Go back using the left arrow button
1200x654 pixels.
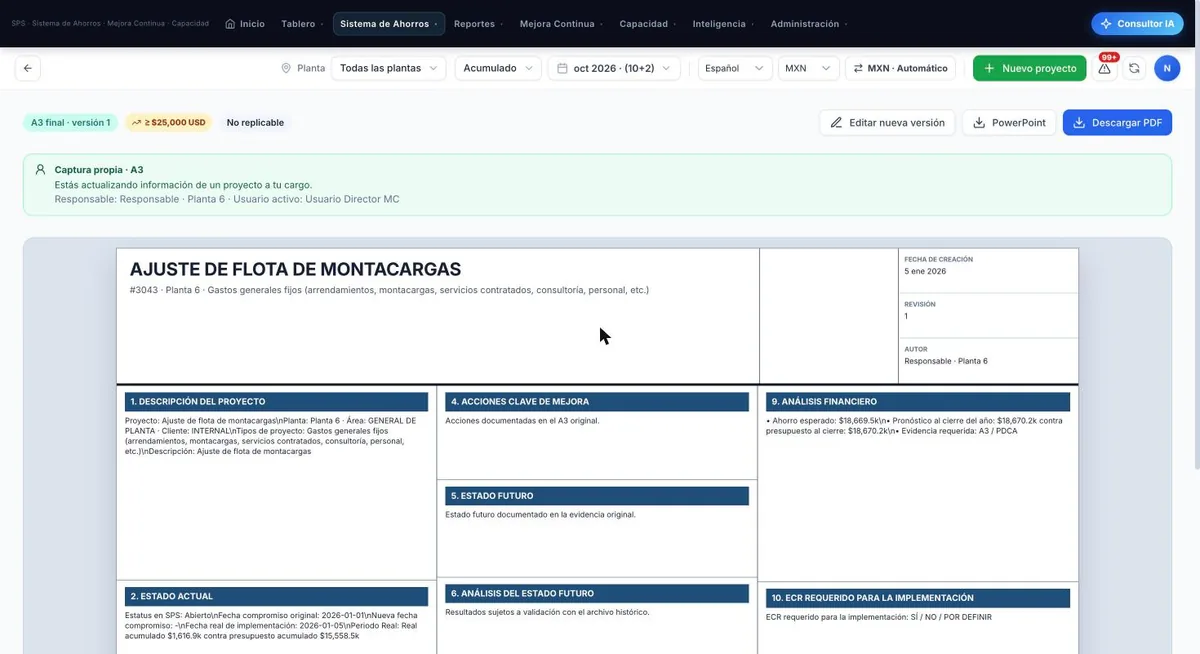[x=28, y=68]
